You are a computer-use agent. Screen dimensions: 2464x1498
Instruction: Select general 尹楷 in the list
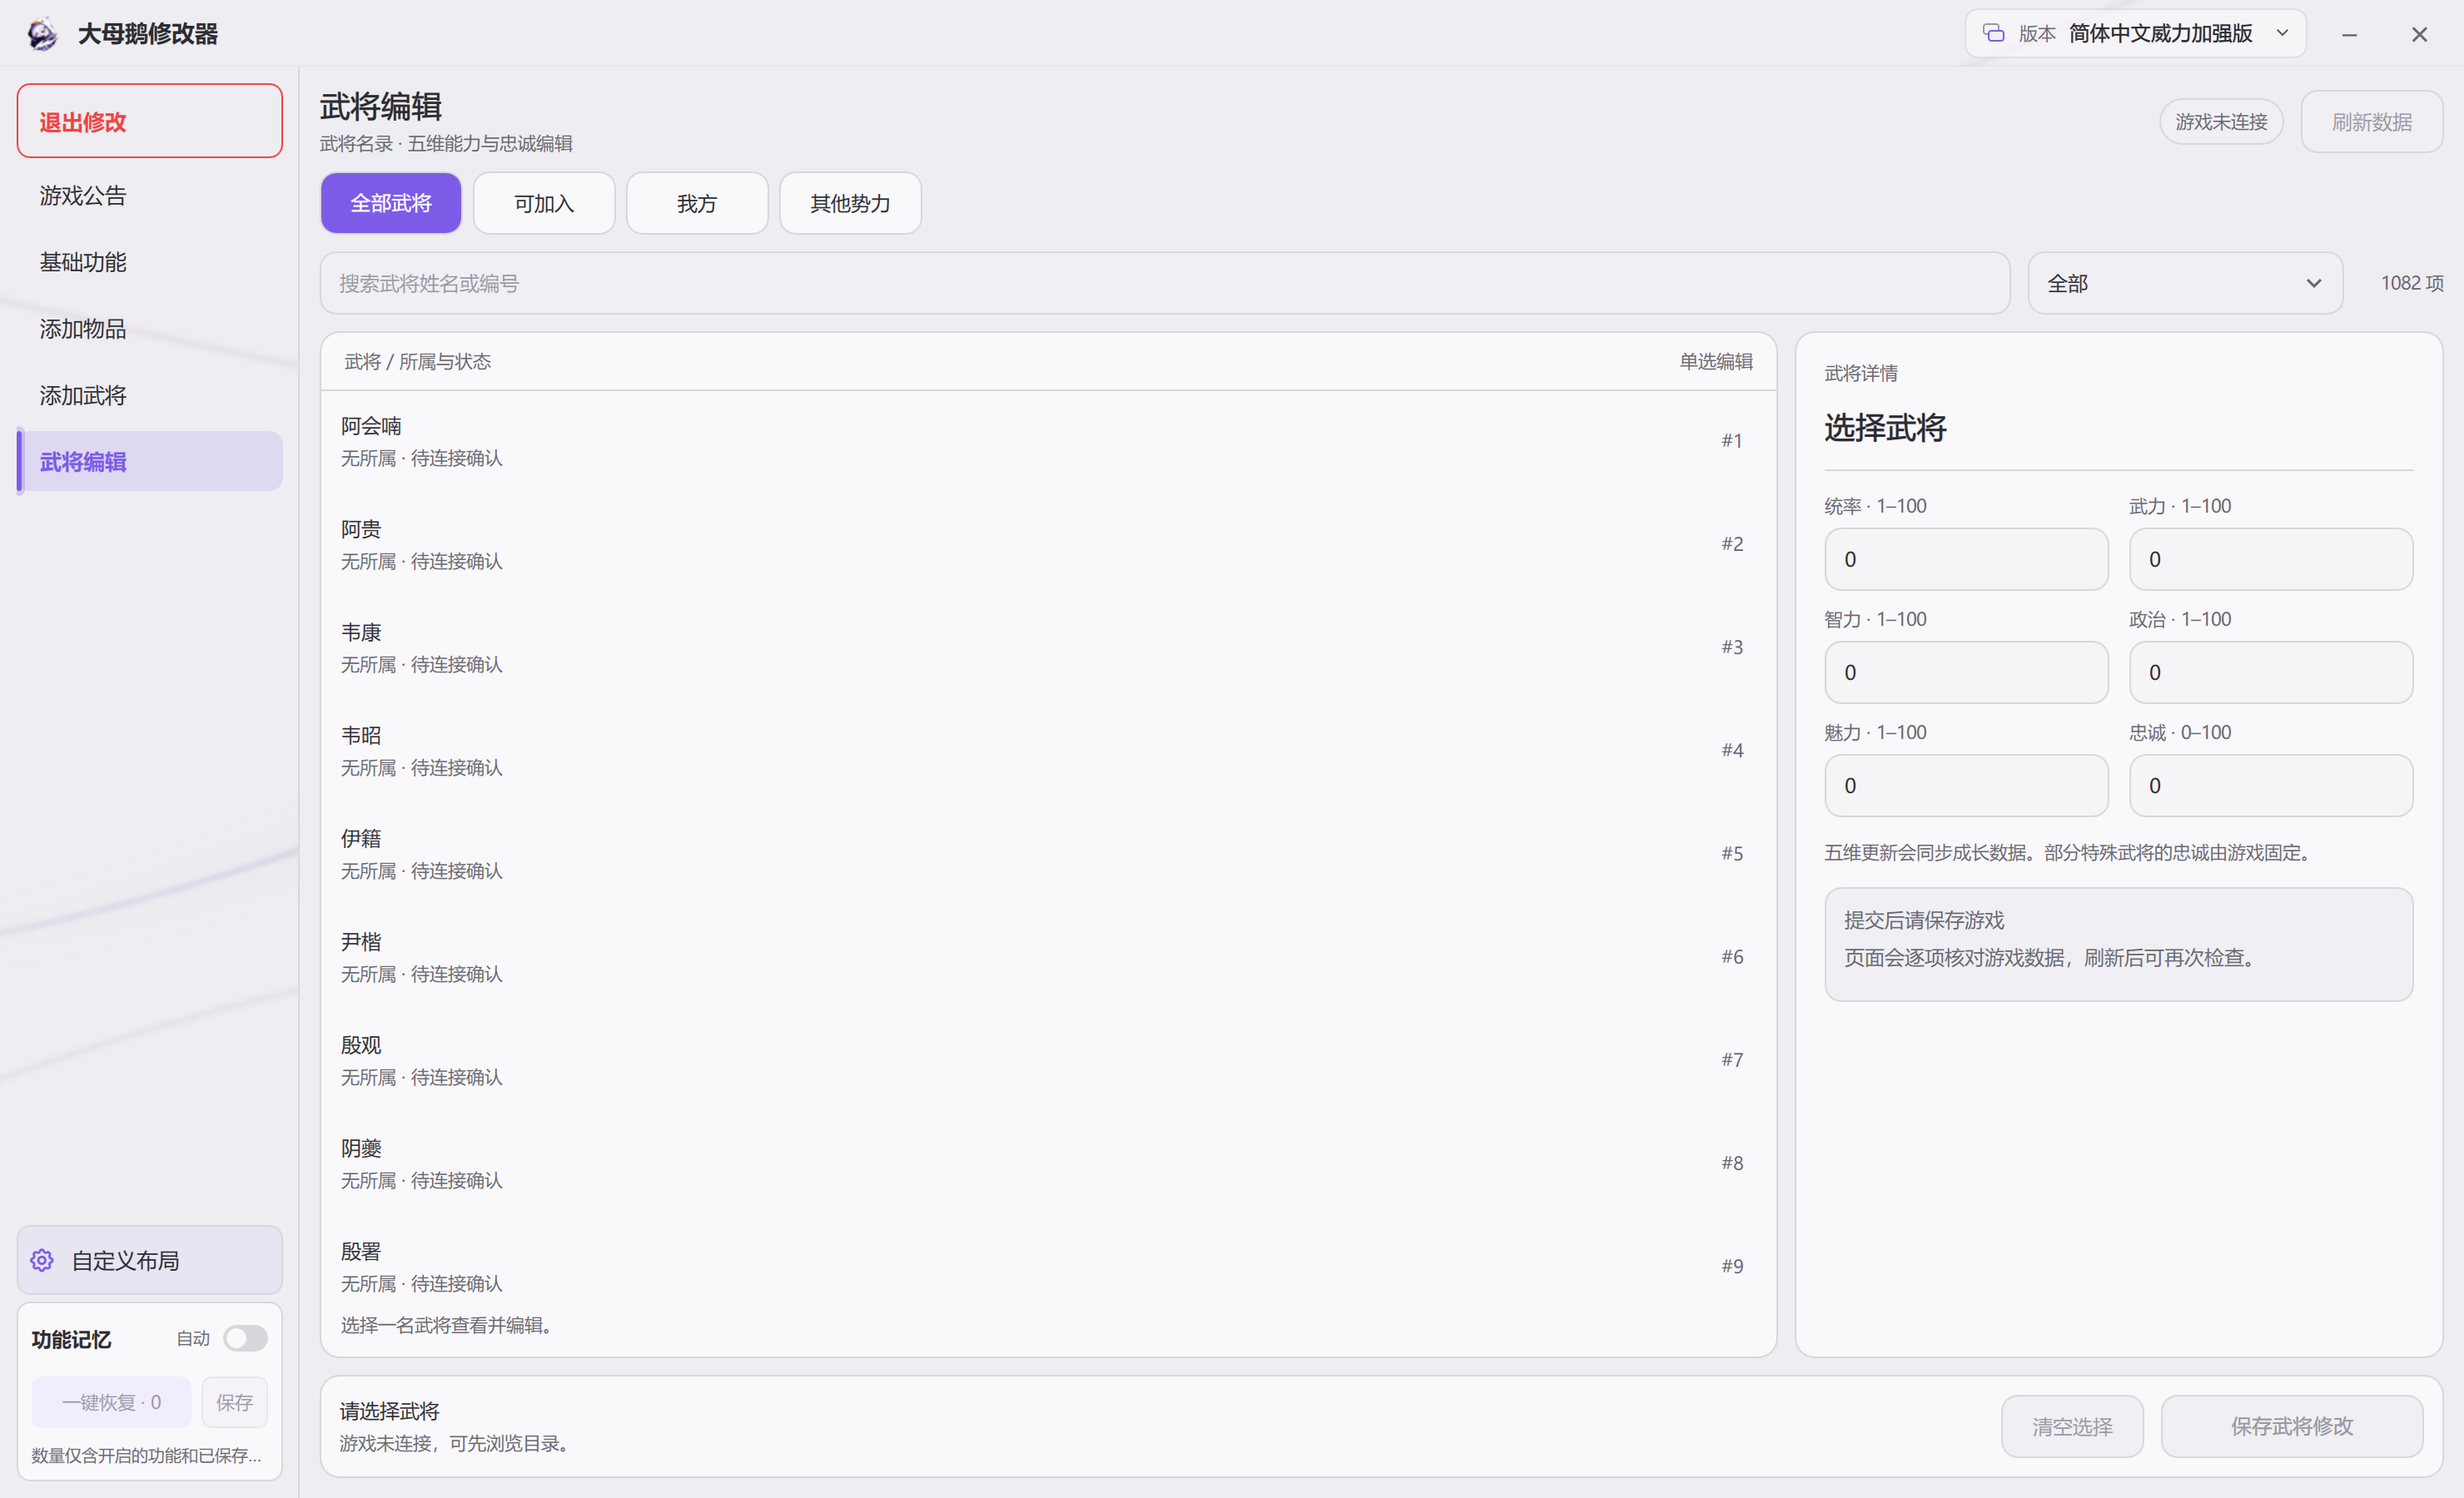pyautogui.click(x=1048, y=957)
